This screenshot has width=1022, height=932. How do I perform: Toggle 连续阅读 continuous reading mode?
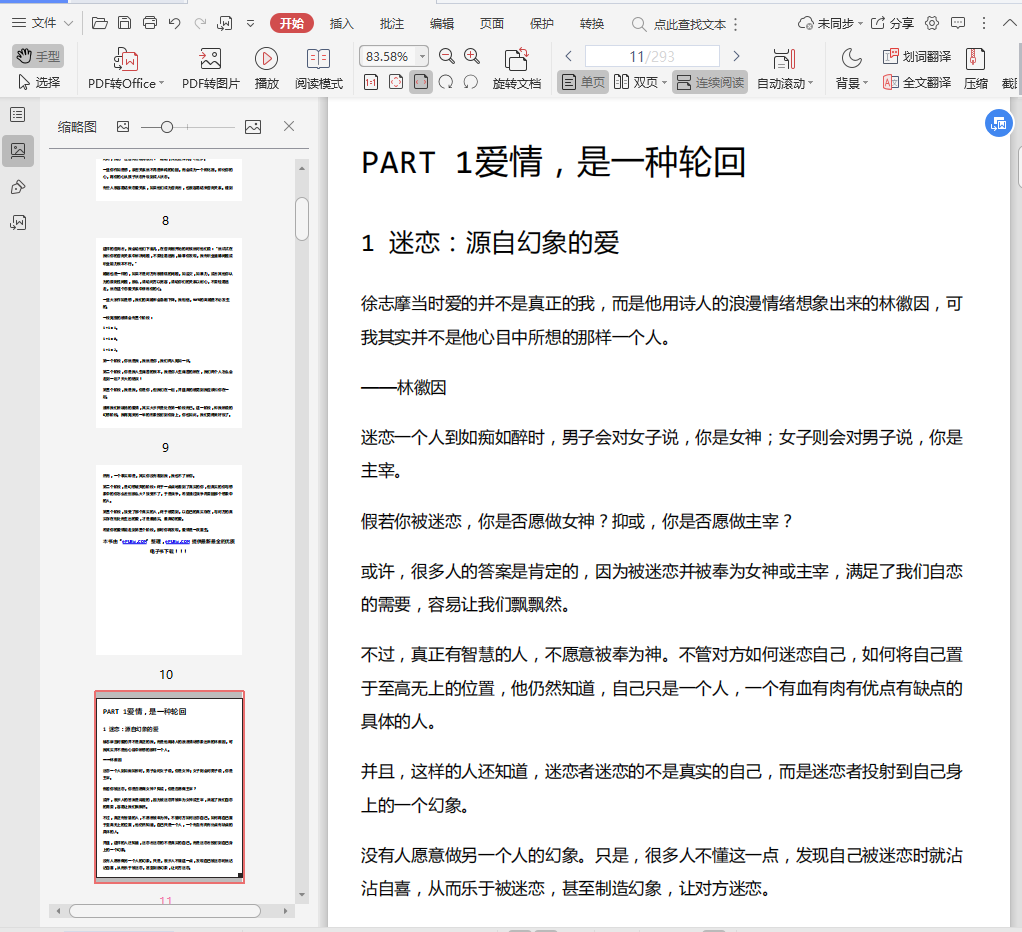[x=710, y=82]
